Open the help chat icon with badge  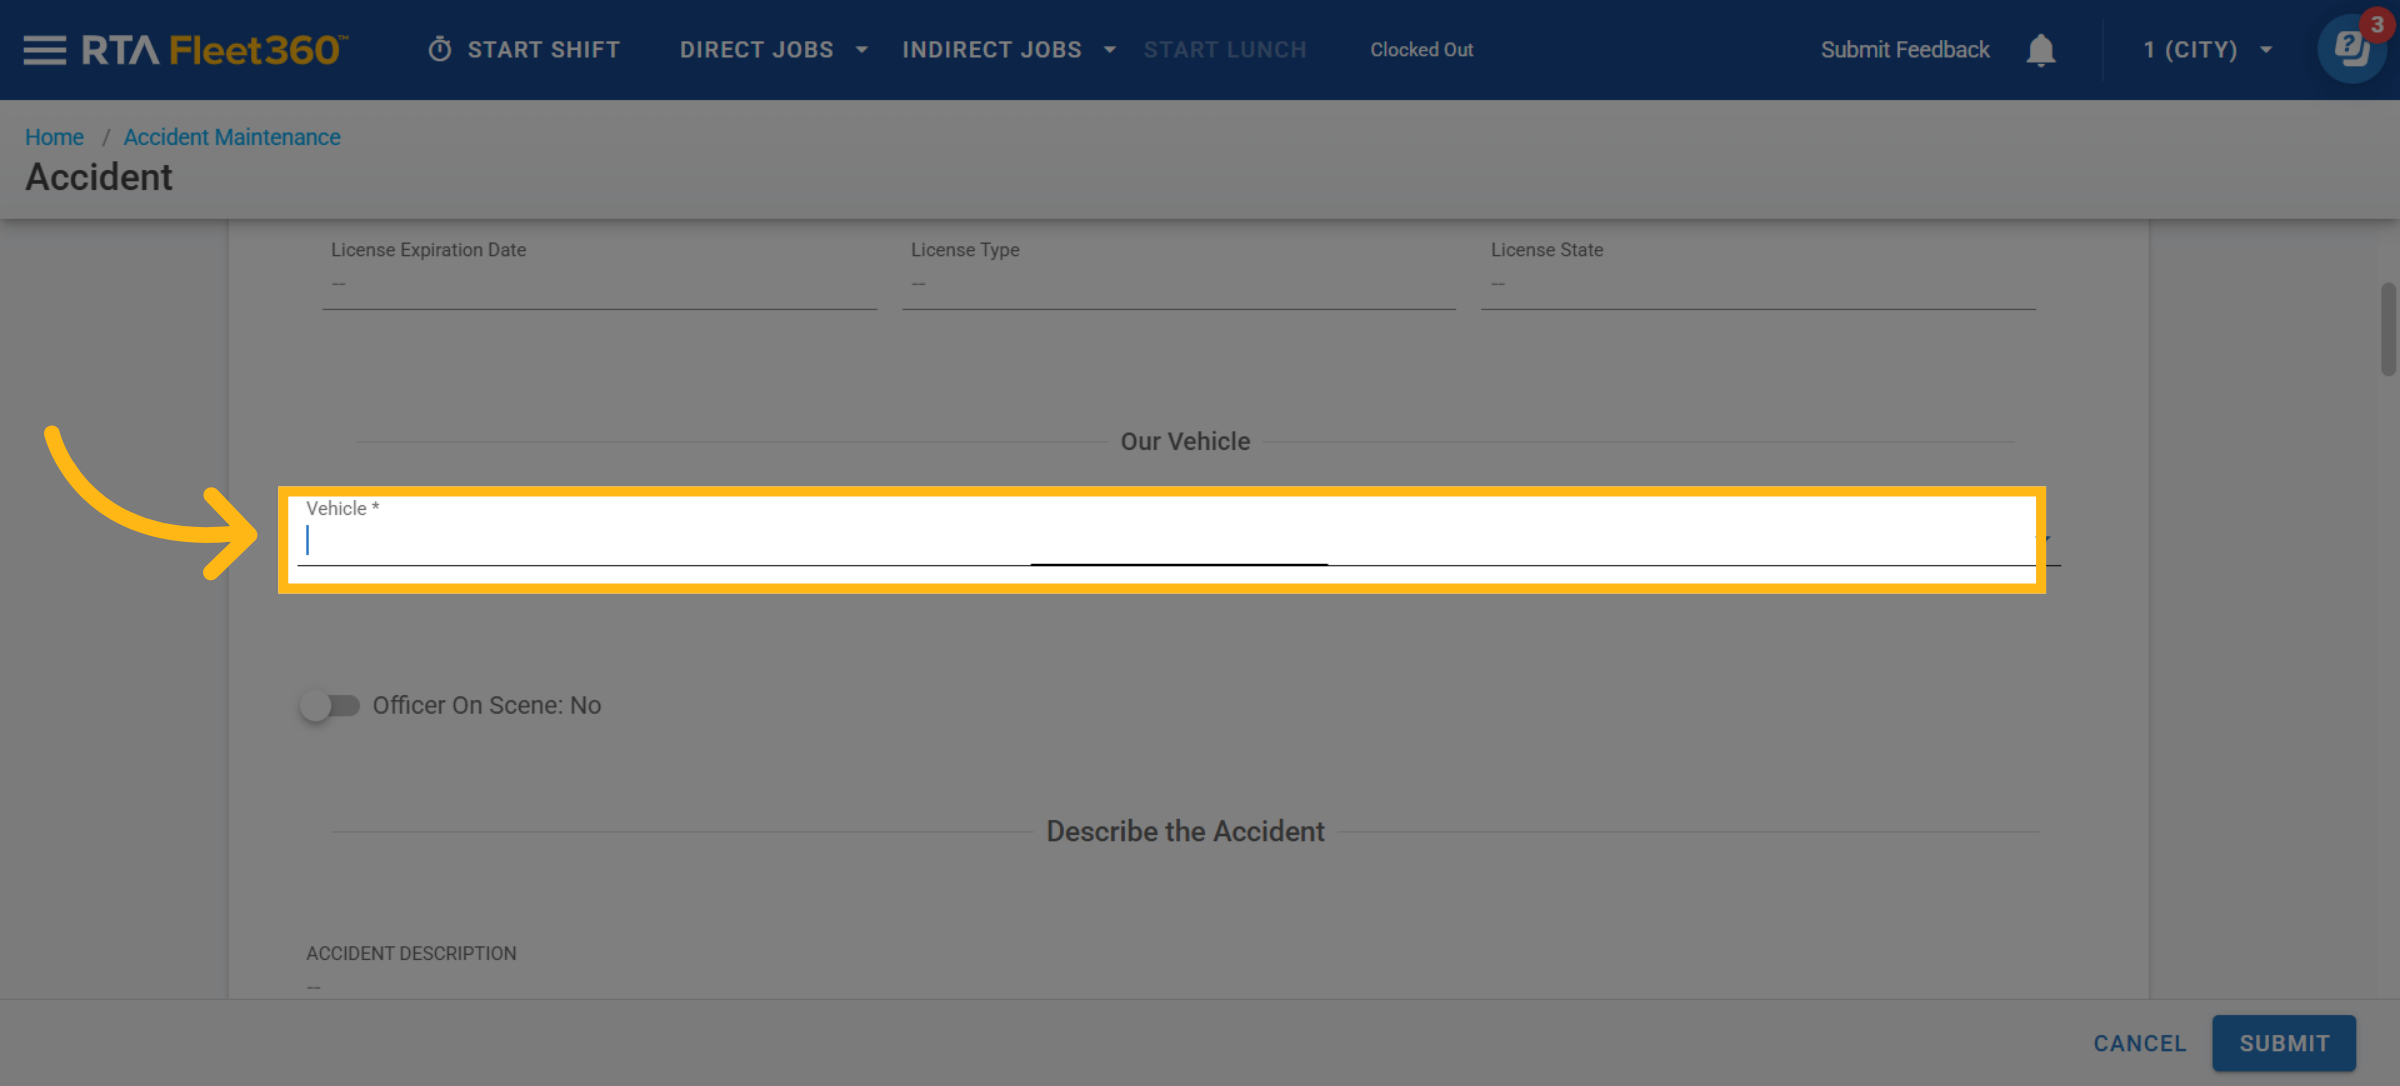2351,48
